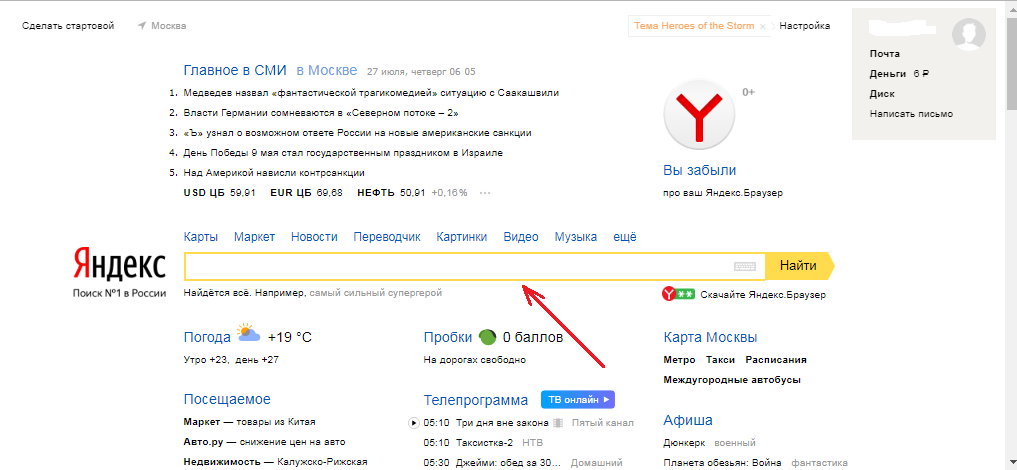
Task: Open the Почта mail link
Action: (885, 54)
